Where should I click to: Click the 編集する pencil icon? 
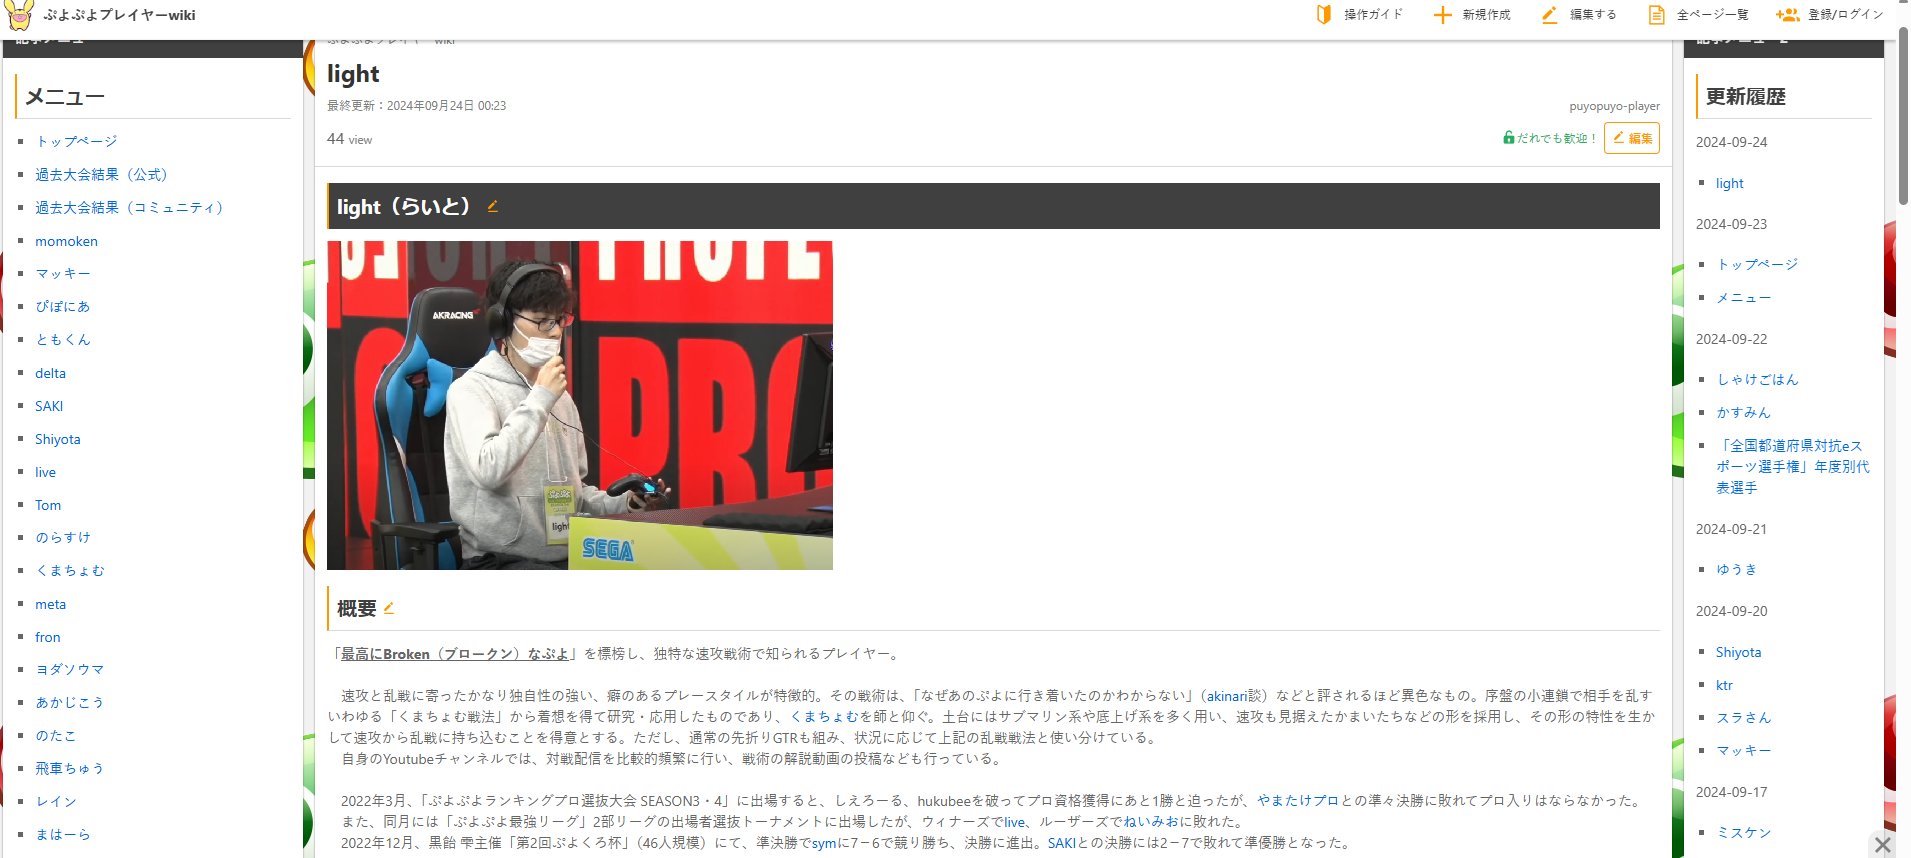pyautogui.click(x=1549, y=15)
